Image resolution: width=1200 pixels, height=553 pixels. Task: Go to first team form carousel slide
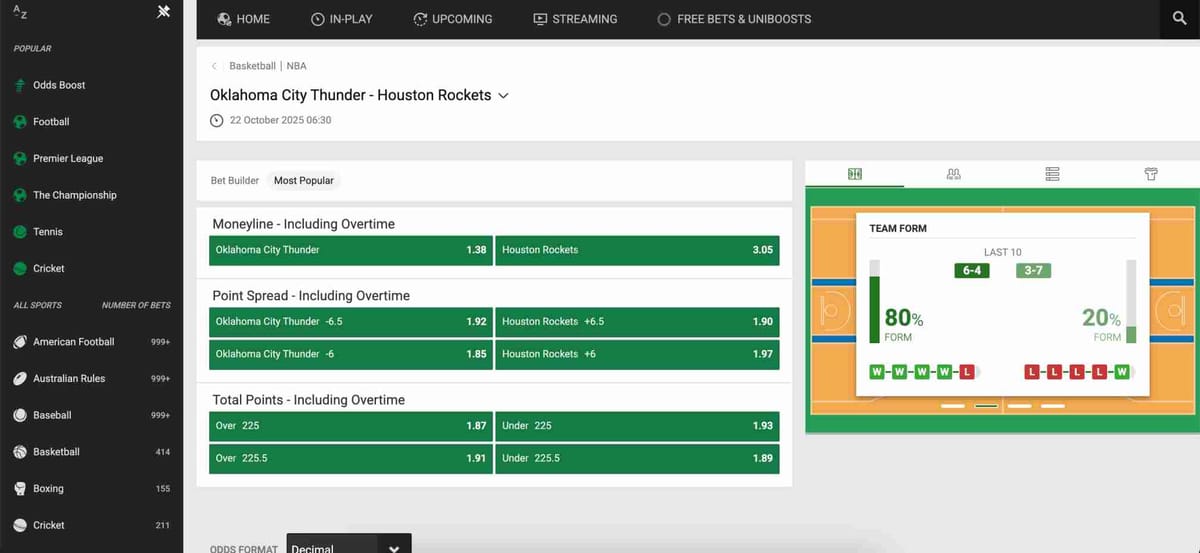pyautogui.click(x=953, y=406)
